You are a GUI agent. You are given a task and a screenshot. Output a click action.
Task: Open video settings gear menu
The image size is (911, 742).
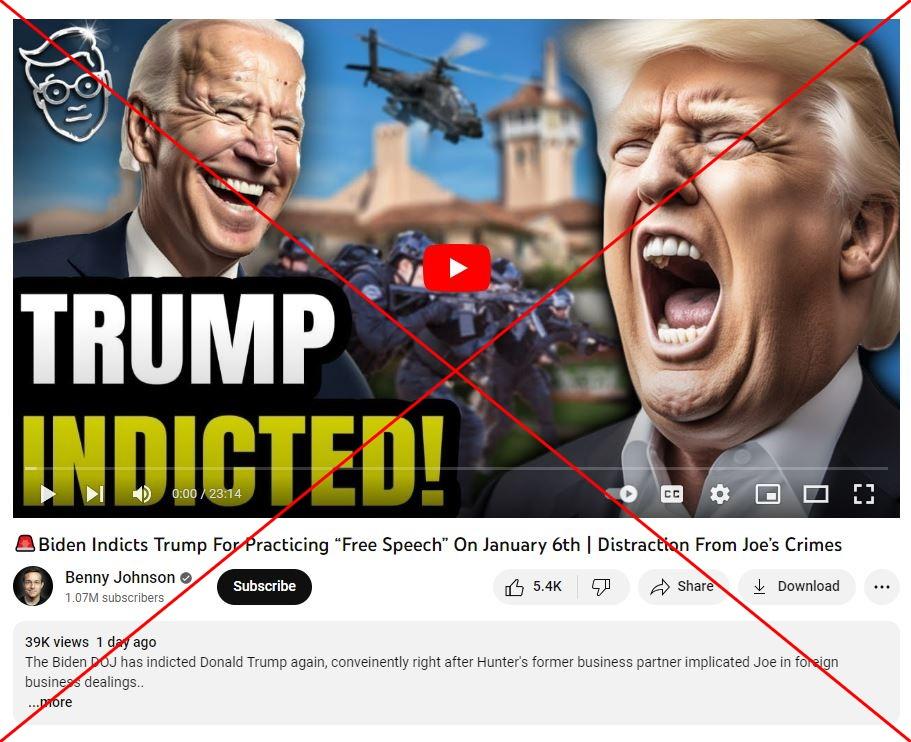click(x=720, y=494)
